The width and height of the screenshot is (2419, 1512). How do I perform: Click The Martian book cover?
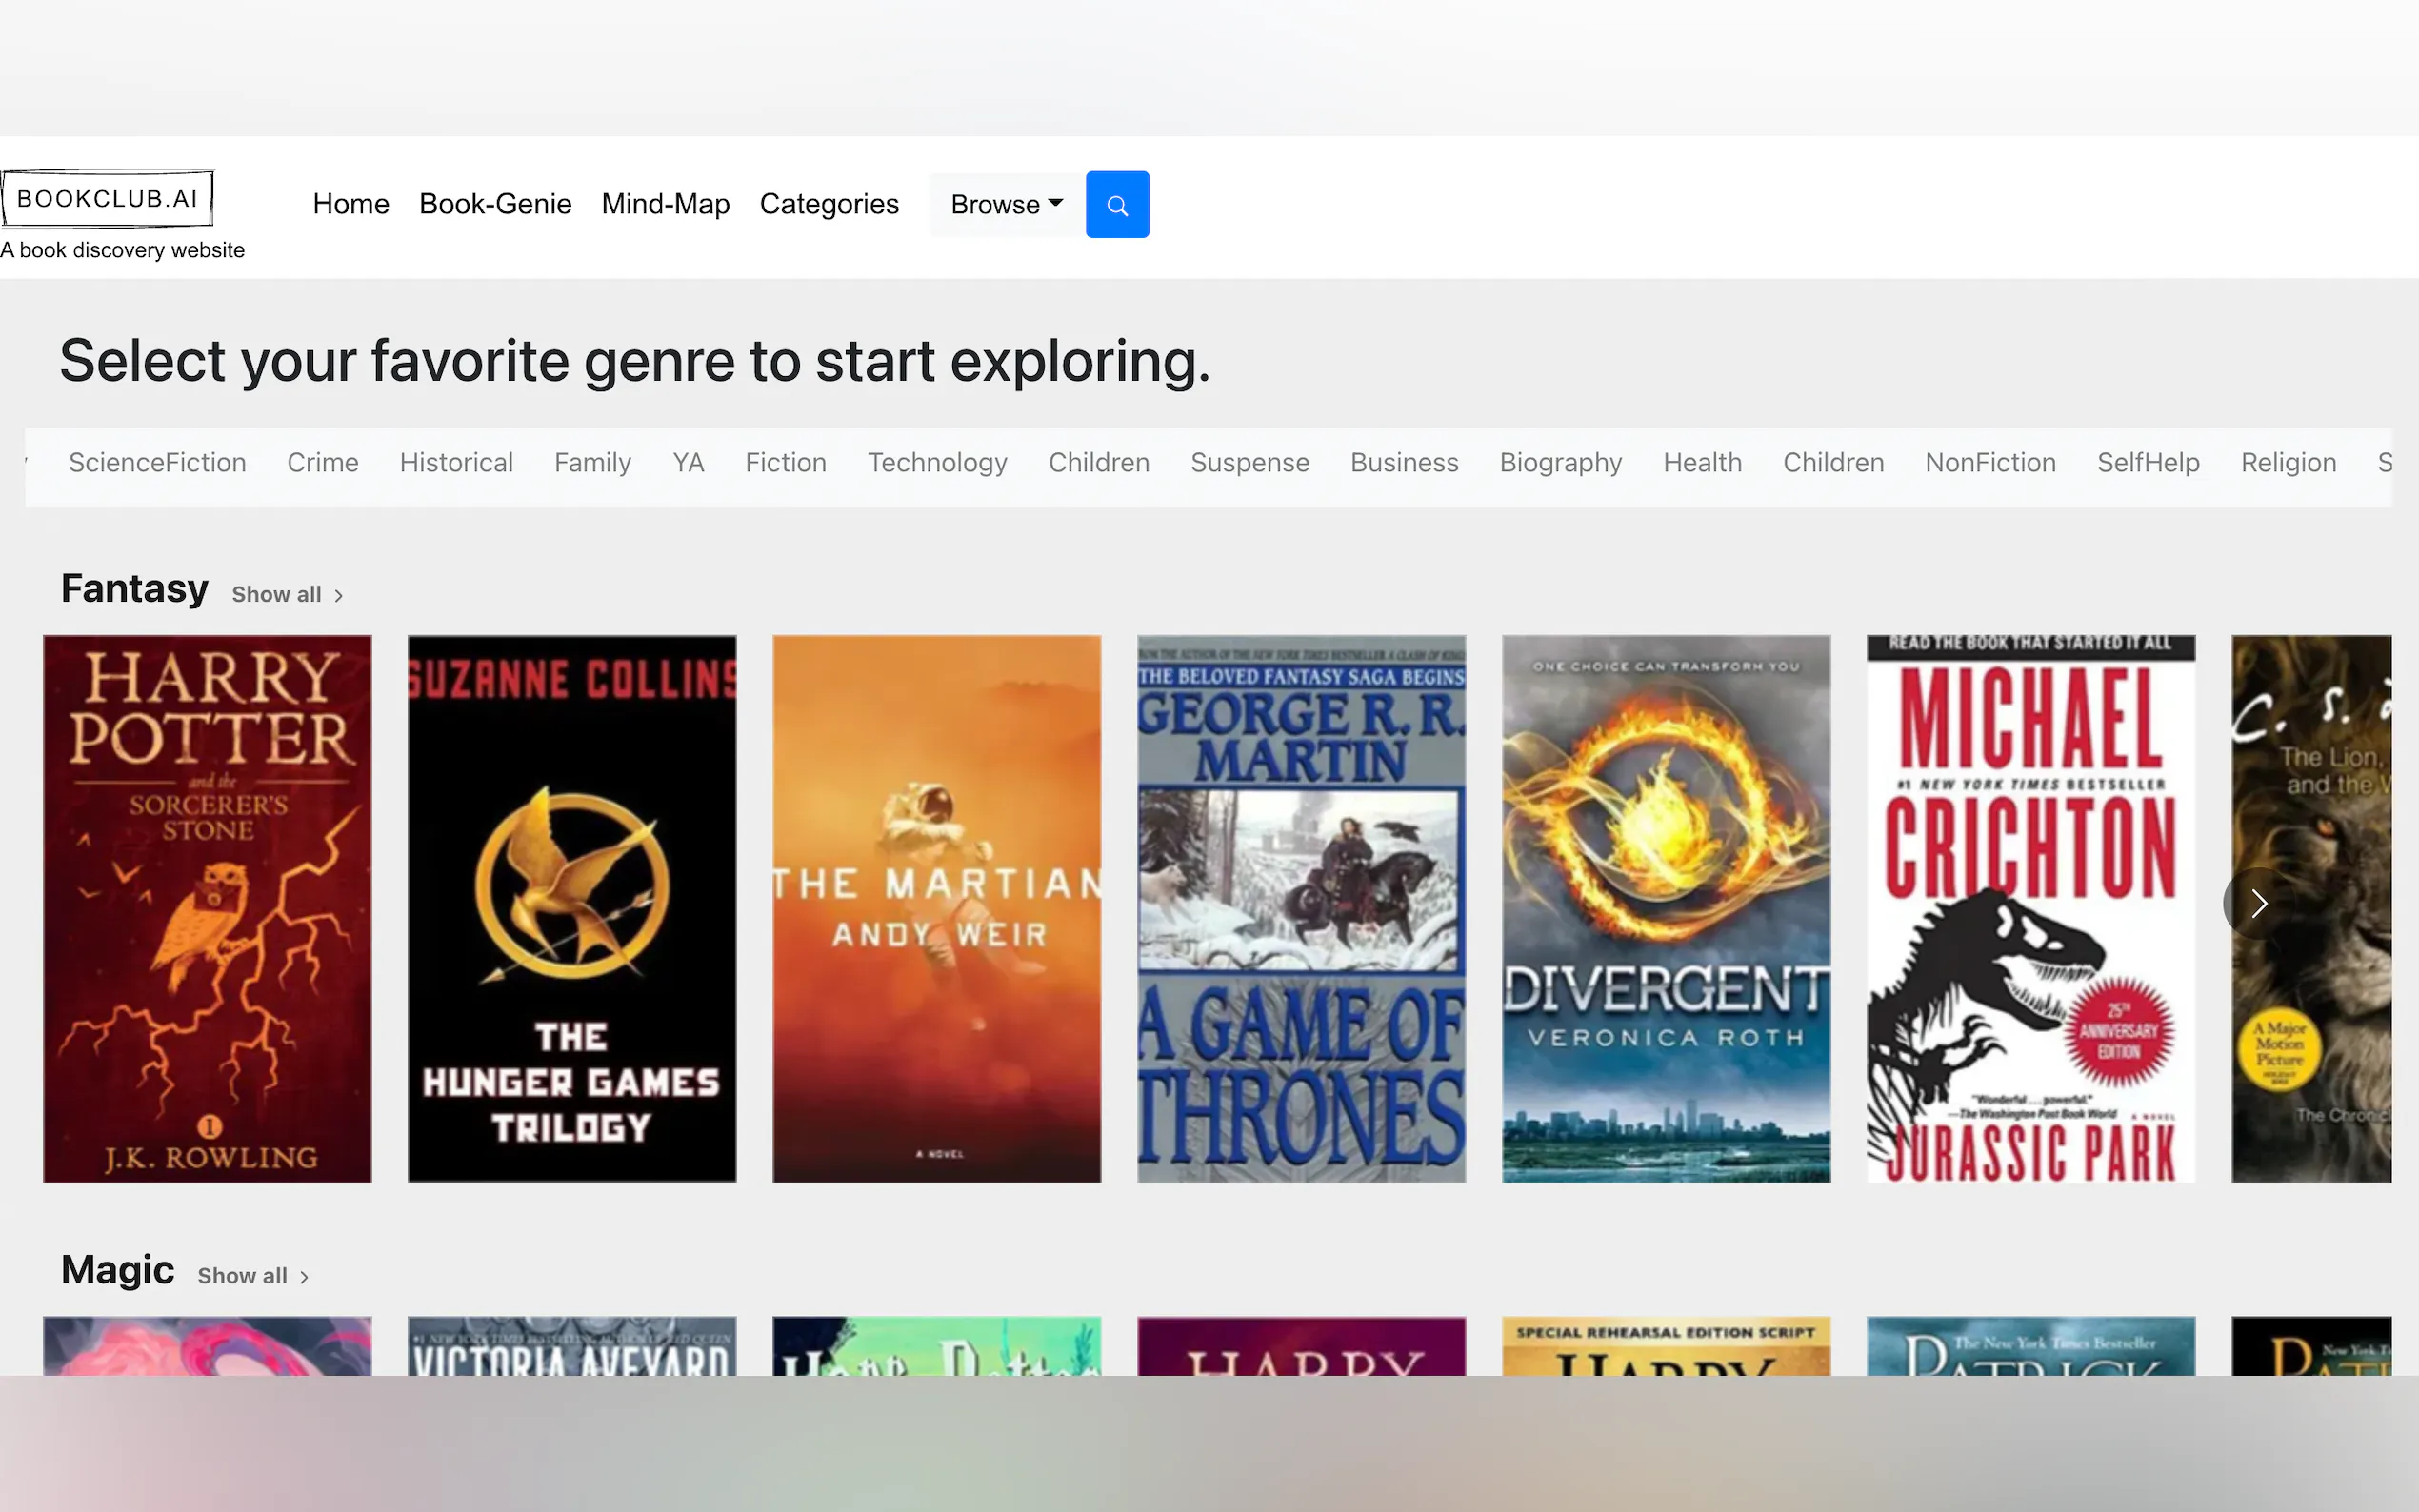tap(936, 908)
